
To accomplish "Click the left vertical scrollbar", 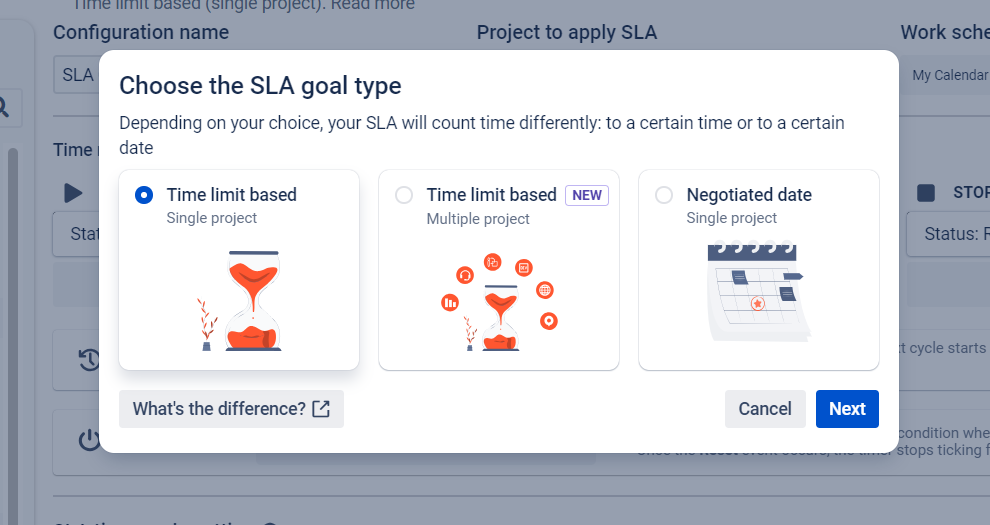I will click(13, 300).
